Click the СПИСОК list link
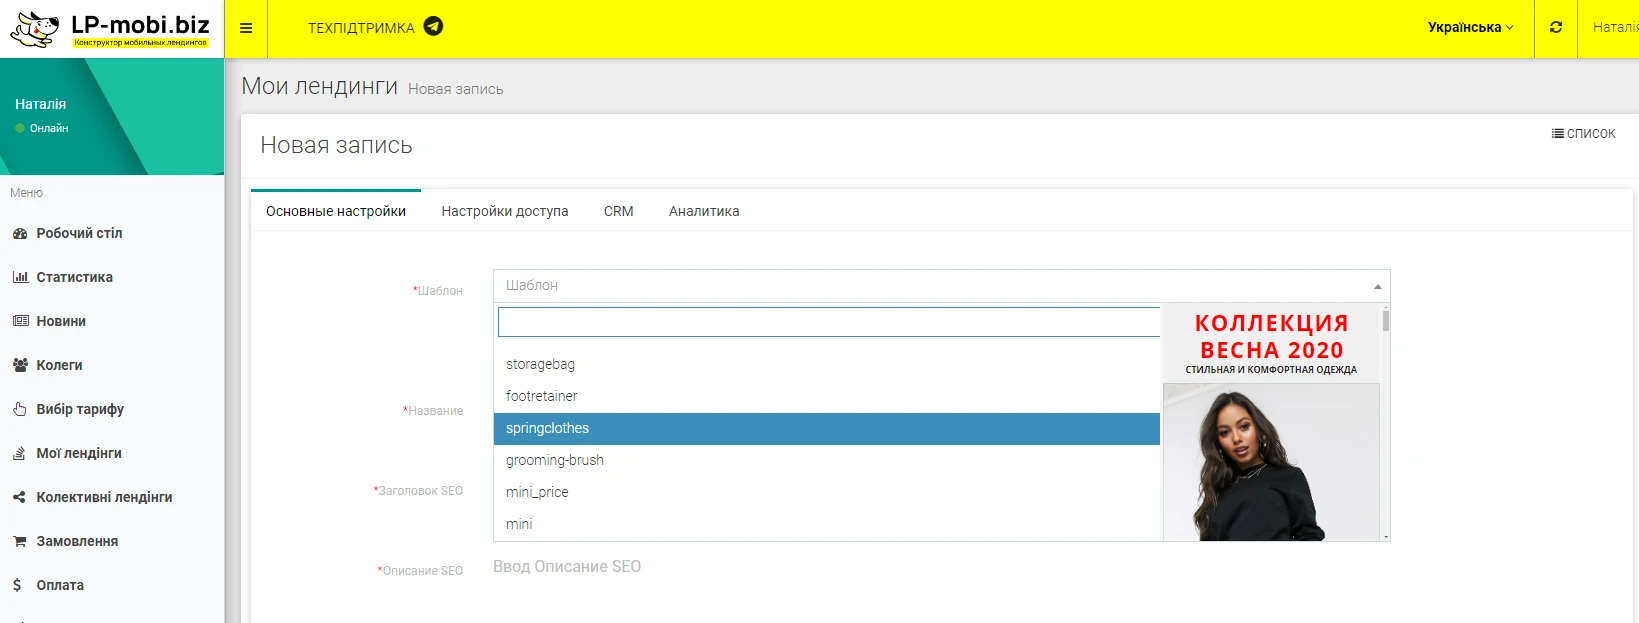This screenshot has width=1639, height=623. [x=1583, y=133]
